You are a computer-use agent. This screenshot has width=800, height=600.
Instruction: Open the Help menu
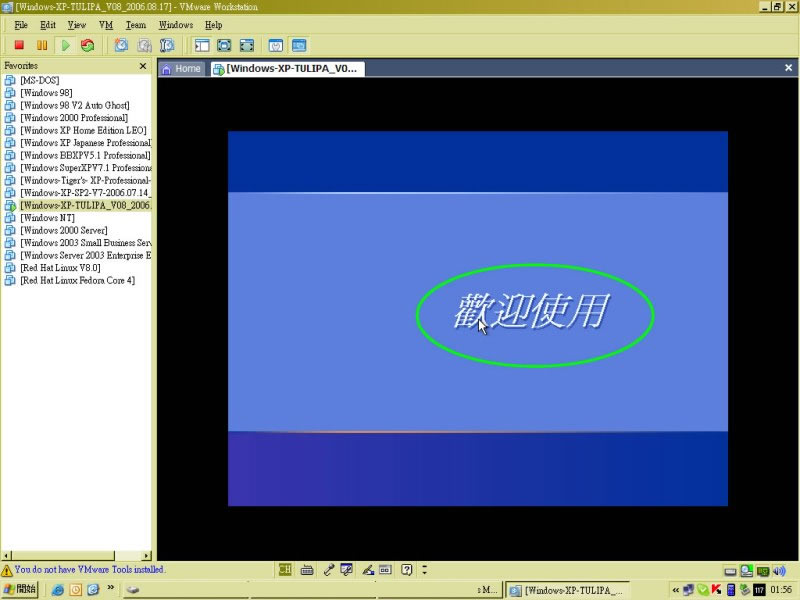(x=213, y=25)
